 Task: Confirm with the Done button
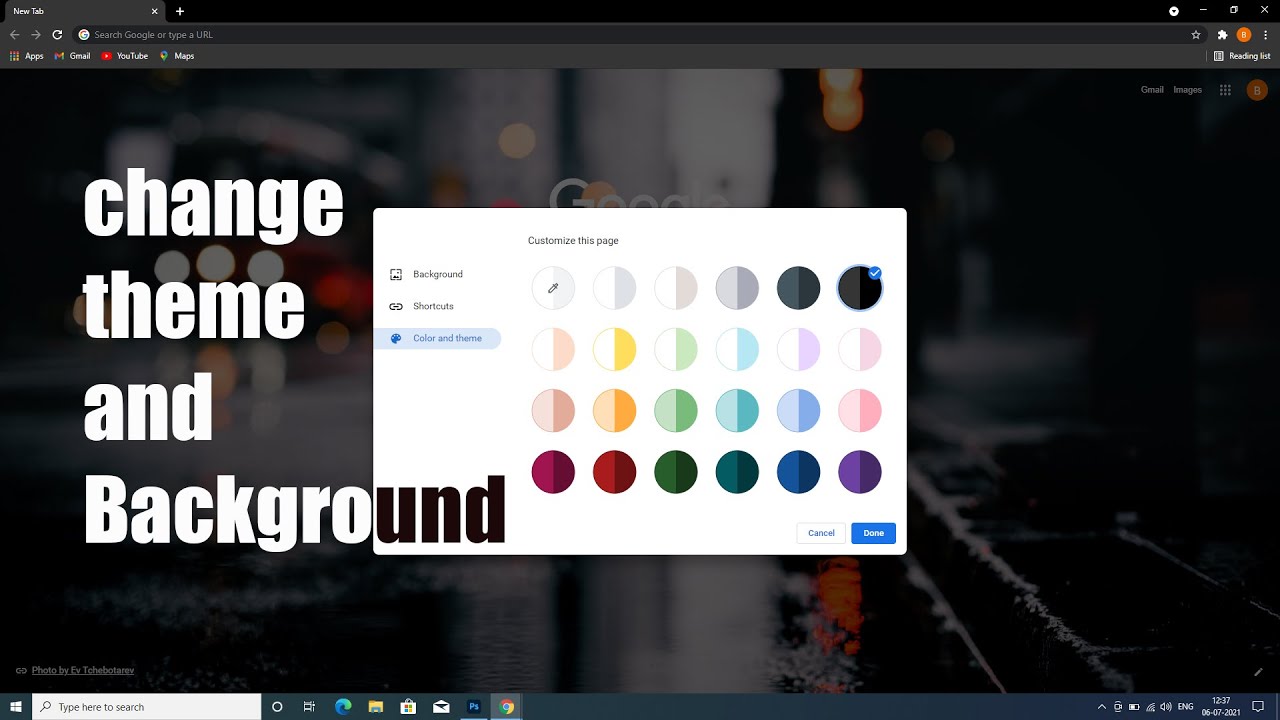click(874, 533)
